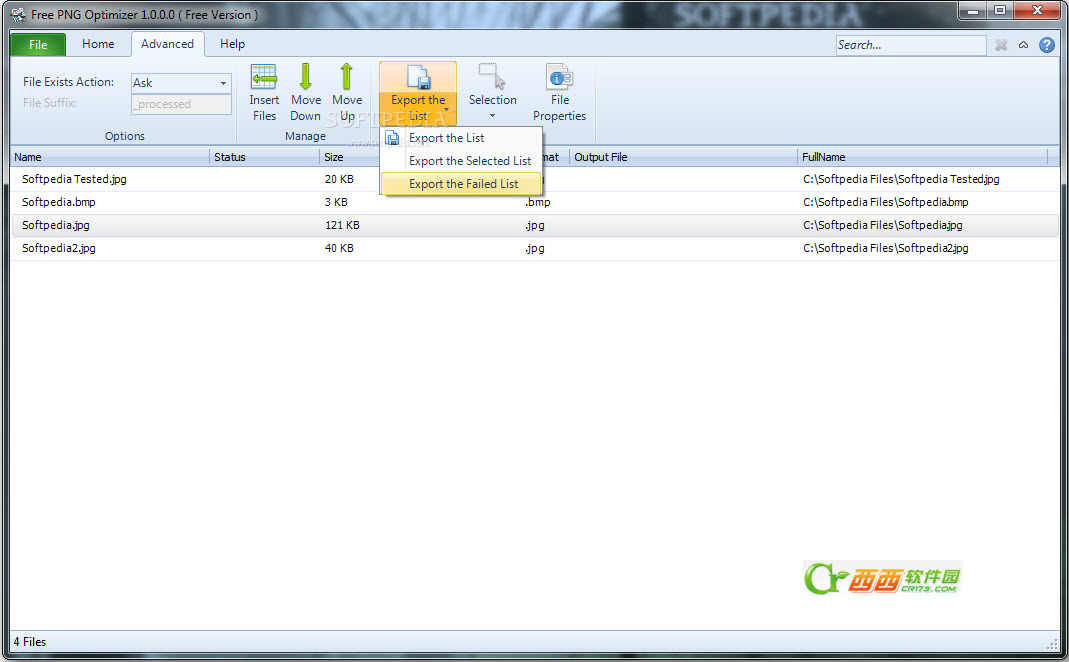This screenshot has width=1069, height=662.
Task: Select the Softpedia Tested.jpg row
Action: pyautogui.click(x=535, y=179)
